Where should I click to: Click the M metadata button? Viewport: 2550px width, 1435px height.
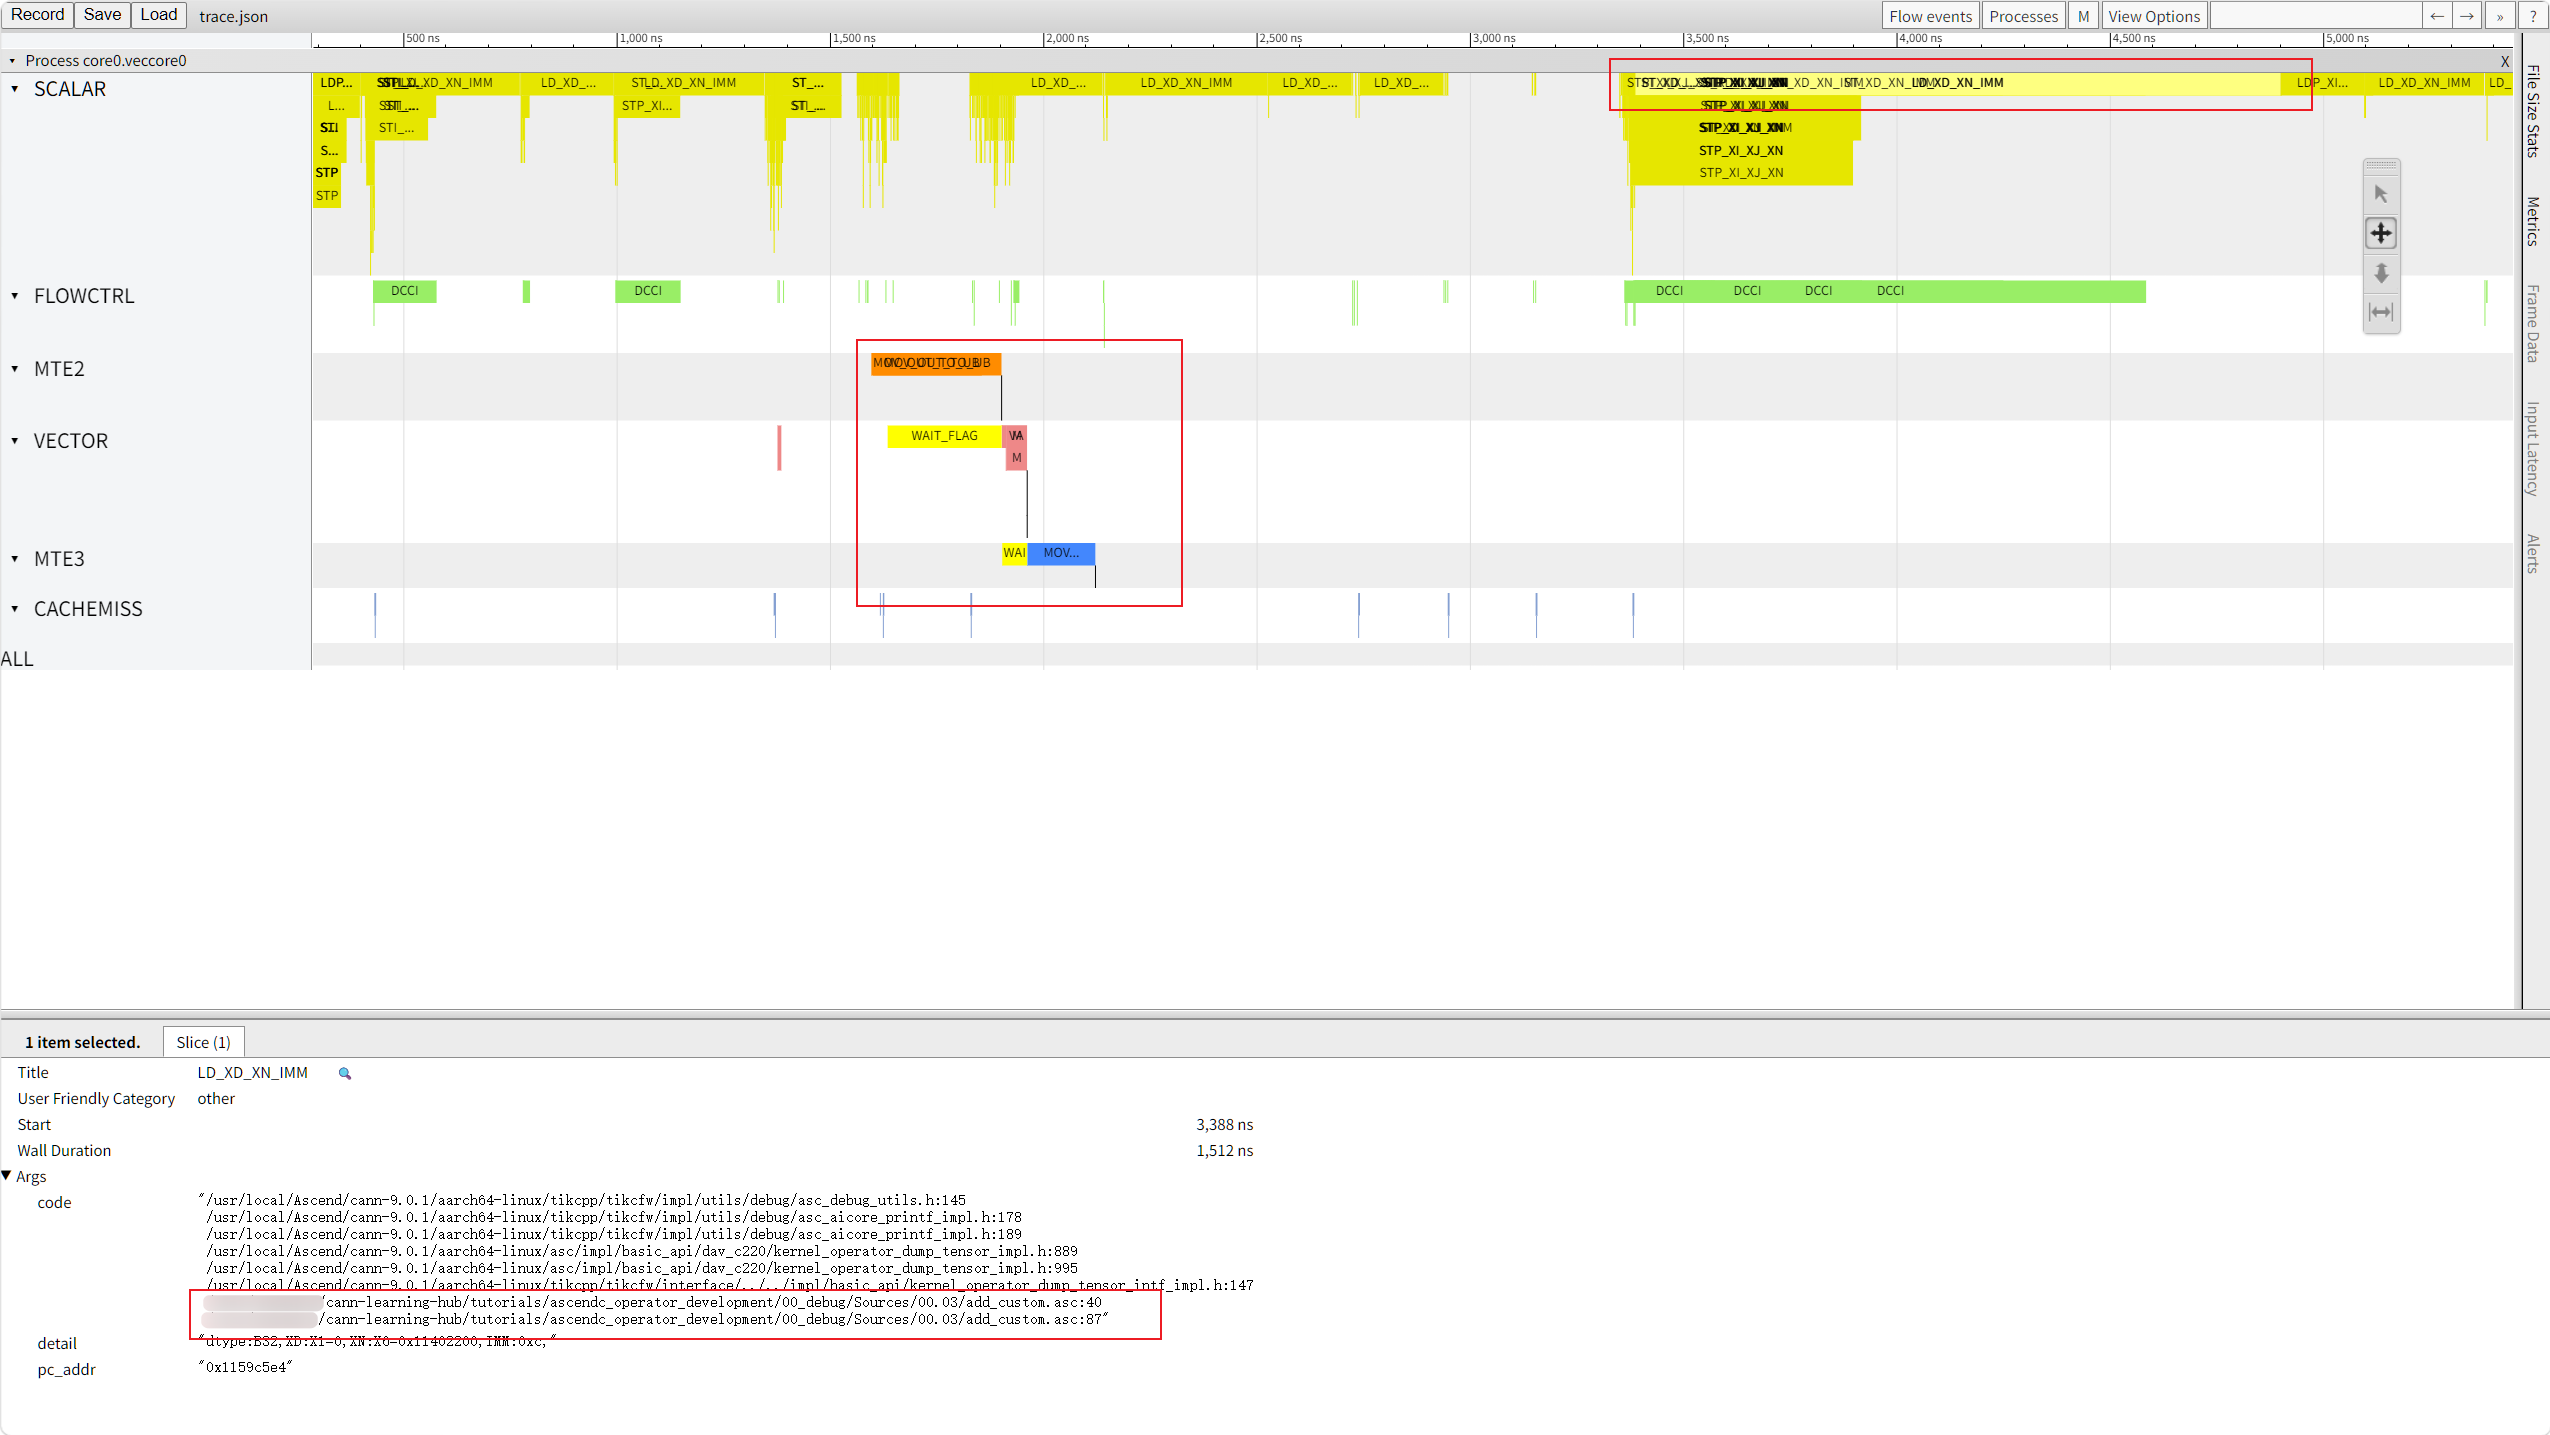[x=2083, y=16]
